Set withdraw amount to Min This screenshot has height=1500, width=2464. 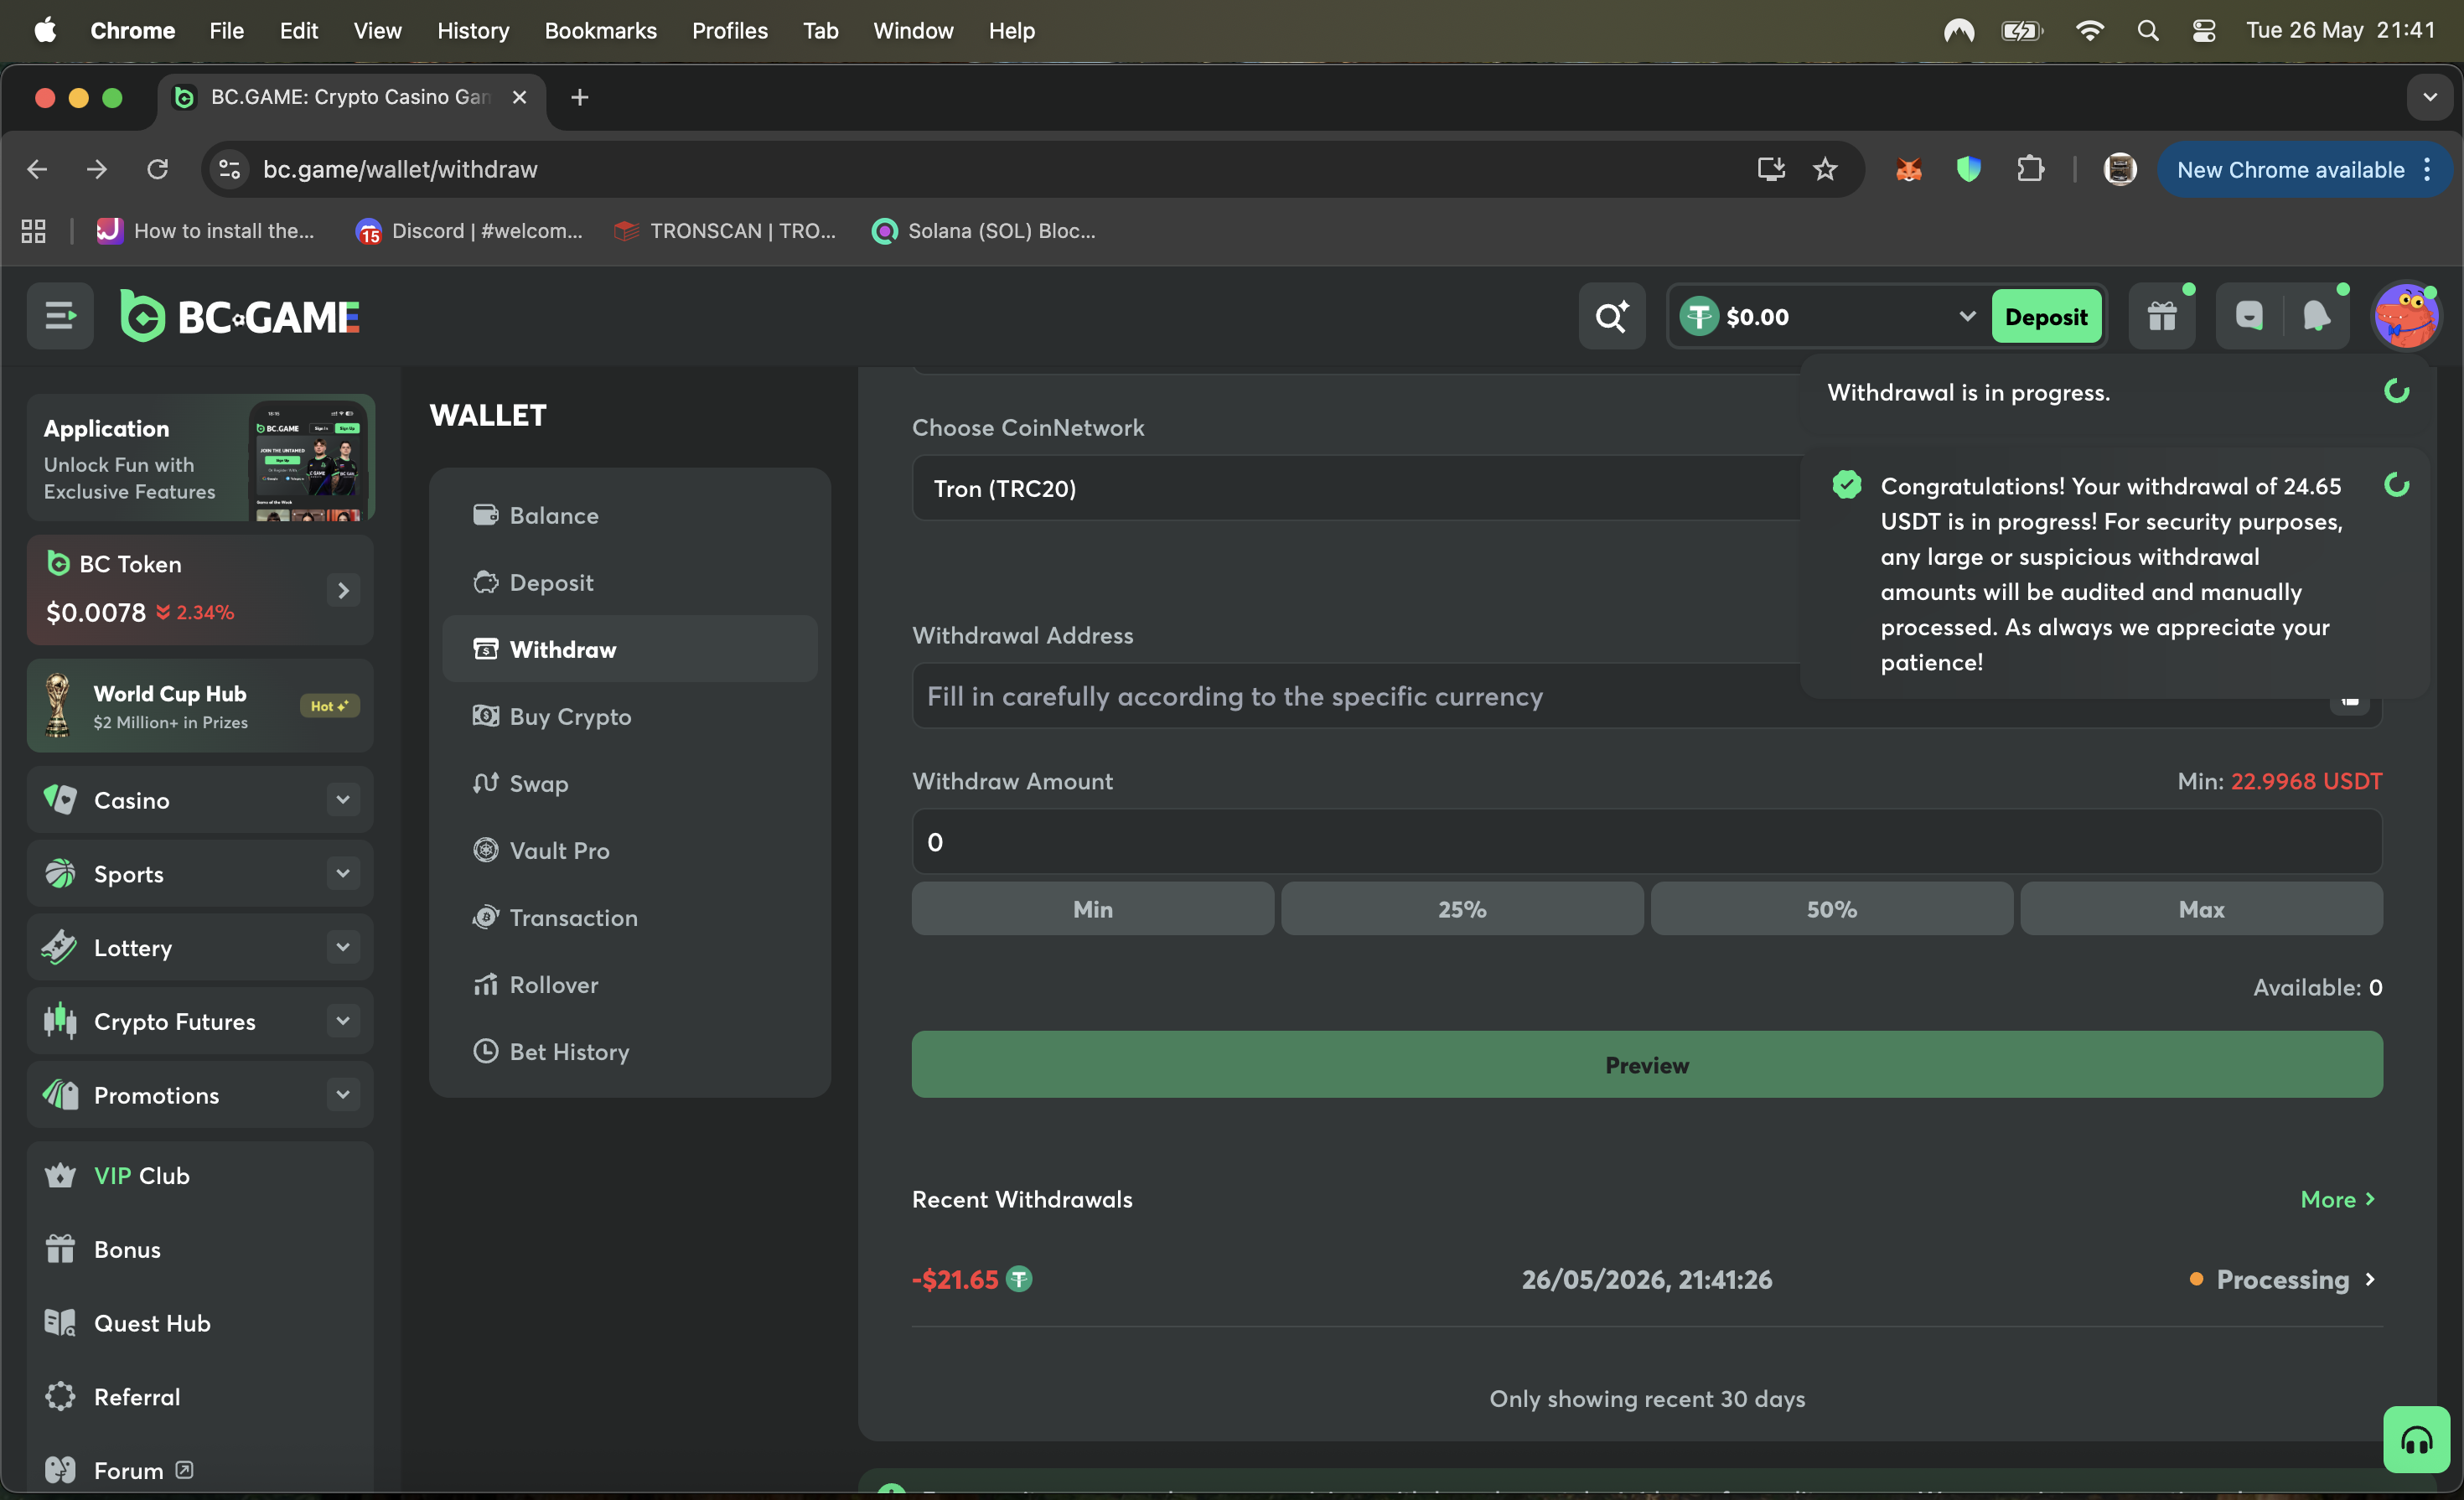click(x=1092, y=908)
